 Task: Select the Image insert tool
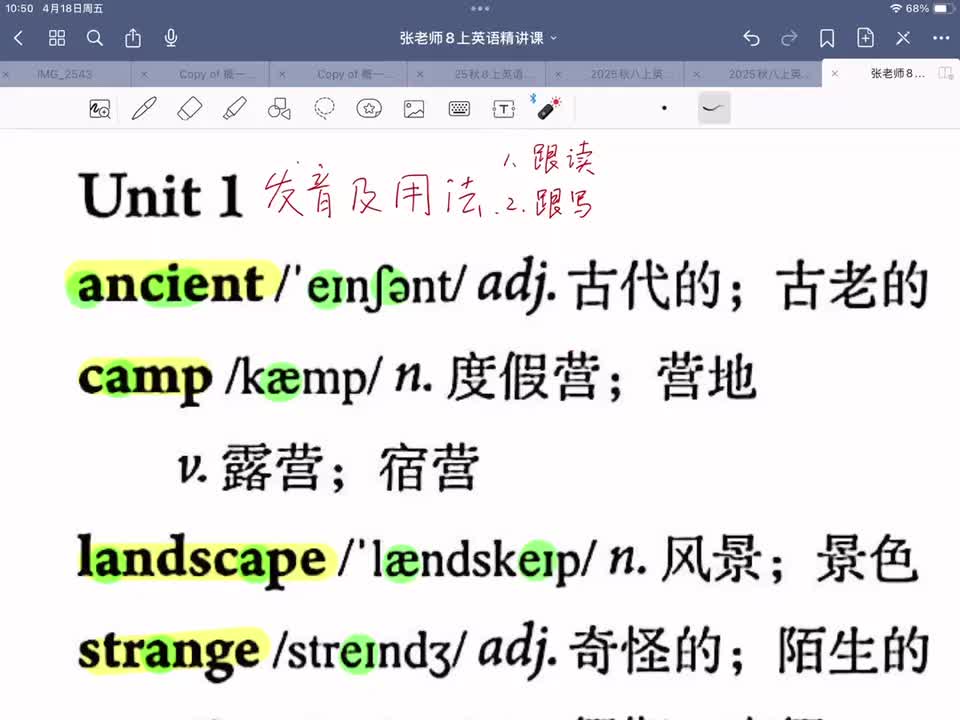[414, 109]
